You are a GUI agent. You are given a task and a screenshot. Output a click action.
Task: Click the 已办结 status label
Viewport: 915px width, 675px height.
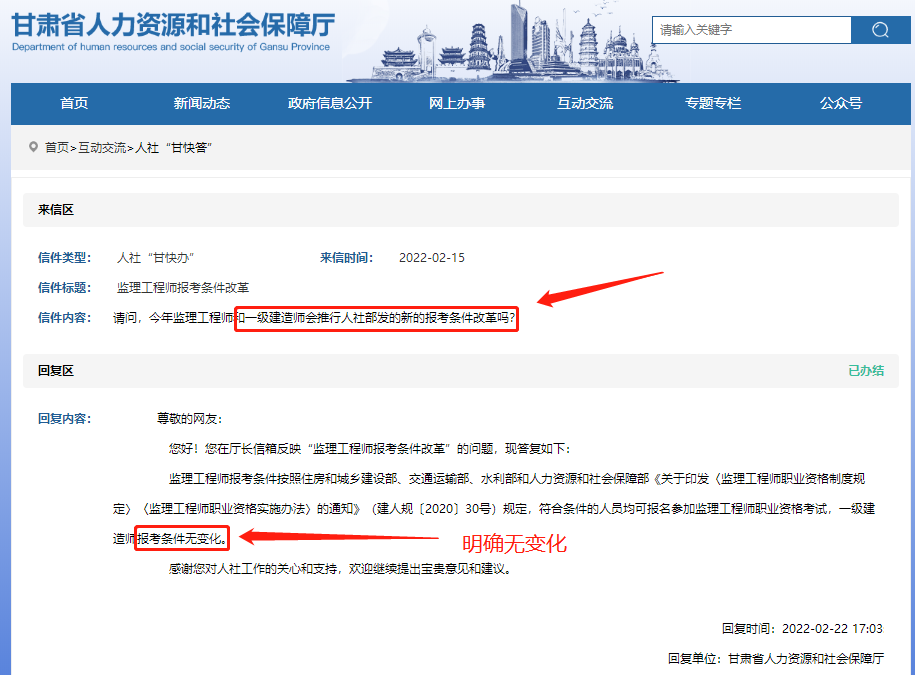[865, 370]
